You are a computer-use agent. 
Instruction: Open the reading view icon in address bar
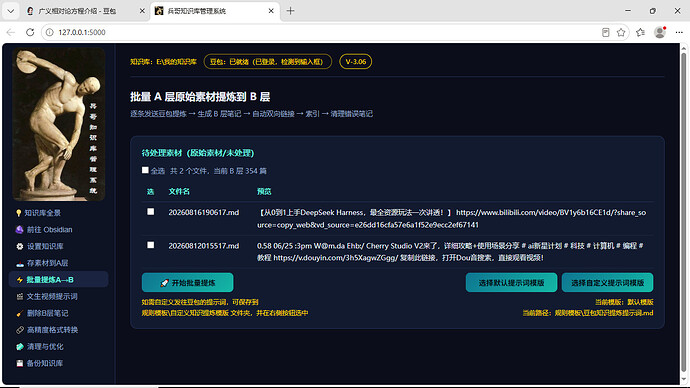point(606,32)
